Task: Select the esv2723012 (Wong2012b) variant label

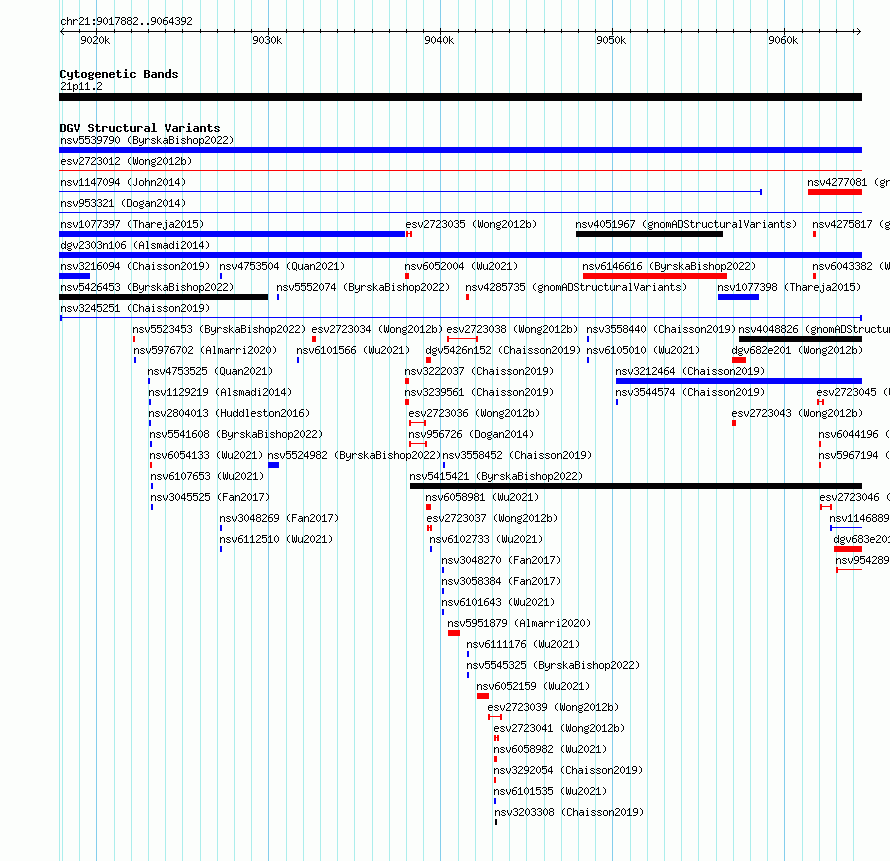Action: click(x=126, y=161)
